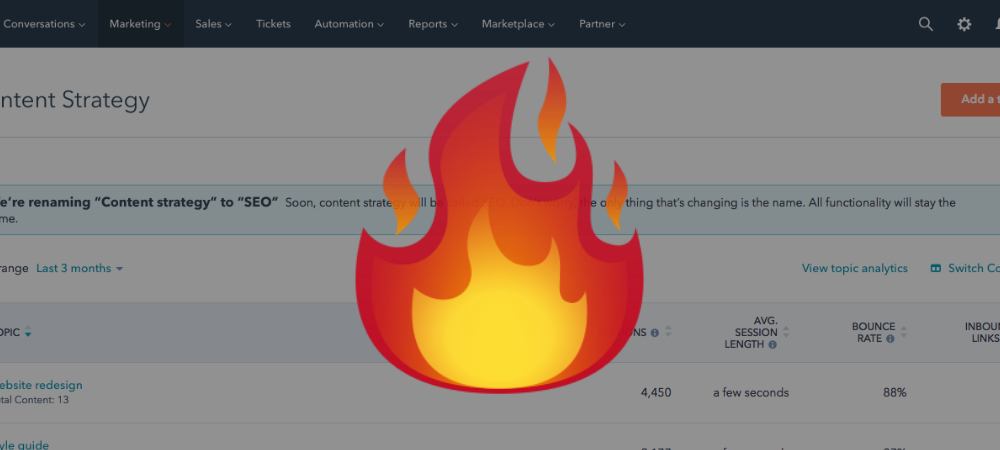Expand the Partner menu
This screenshot has height=450, width=1000.
tap(602, 24)
